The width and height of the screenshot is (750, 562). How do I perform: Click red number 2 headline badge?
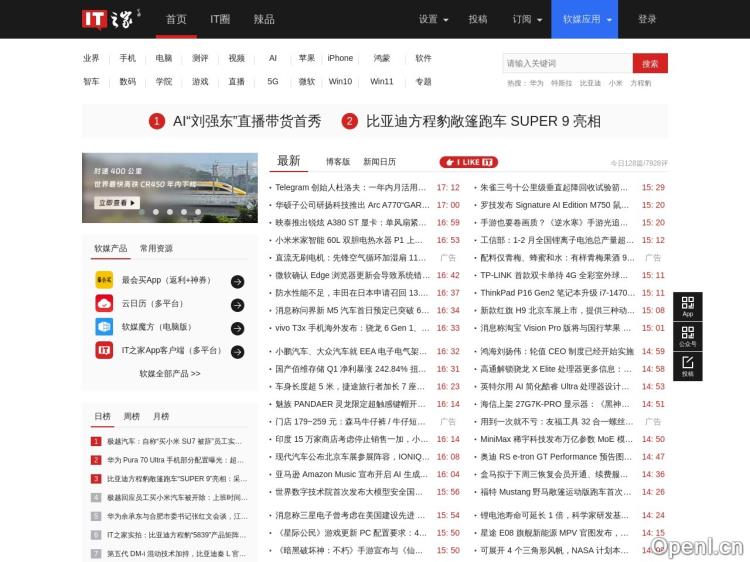click(350, 121)
